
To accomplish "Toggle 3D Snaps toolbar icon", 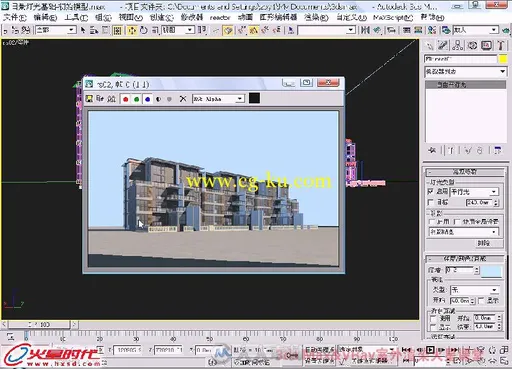I will coord(241,30).
